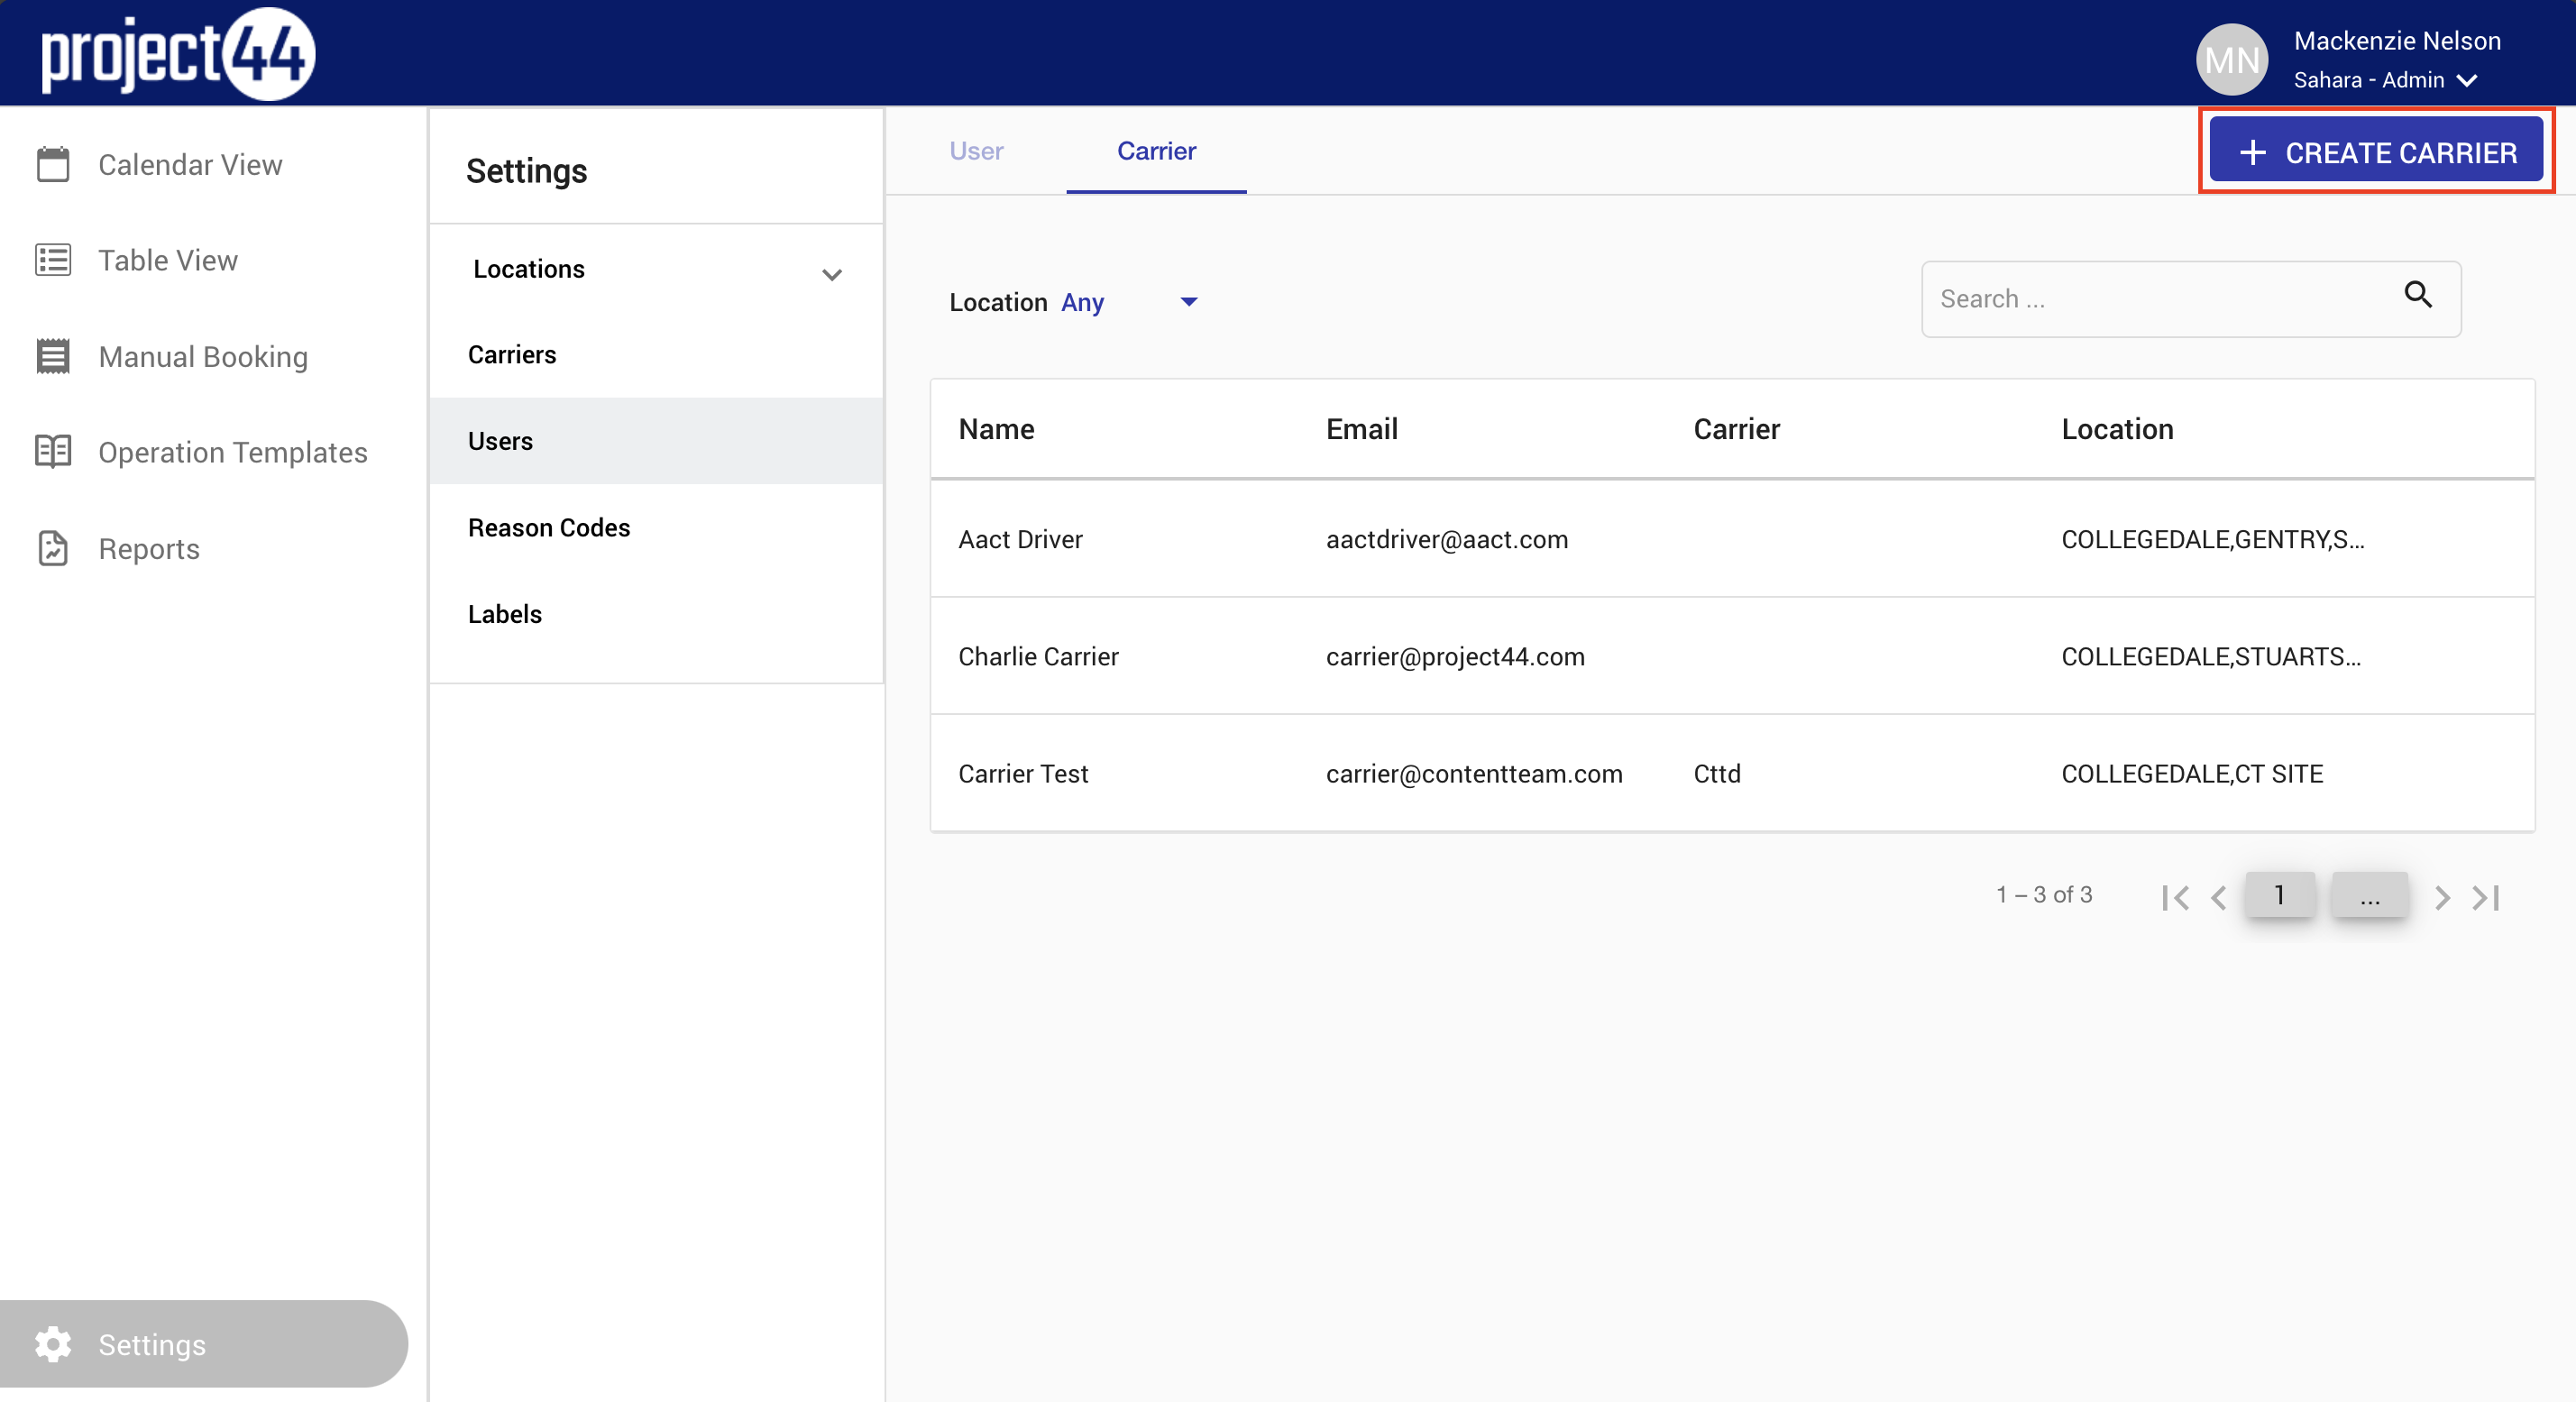
Task: Click the Table View list icon
Action: (x=53, y=260)
